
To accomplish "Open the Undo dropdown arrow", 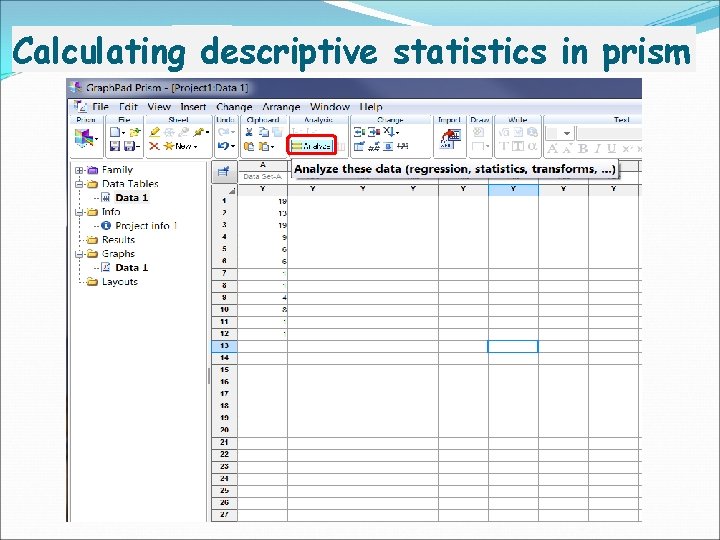I will pos(233,147).
